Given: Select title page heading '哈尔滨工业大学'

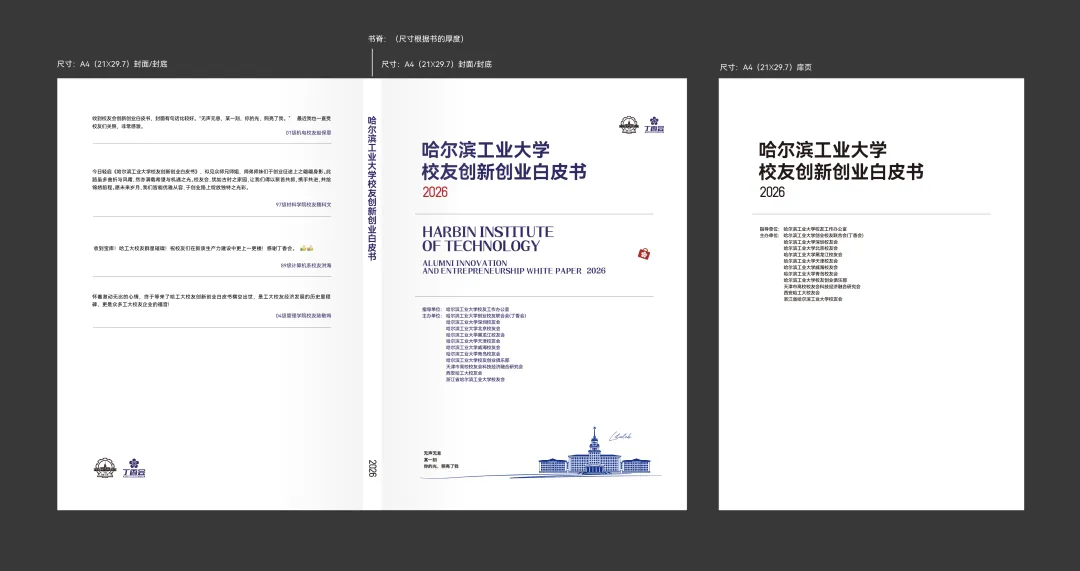Looking at the screenshot, I should tap(822, 149).
